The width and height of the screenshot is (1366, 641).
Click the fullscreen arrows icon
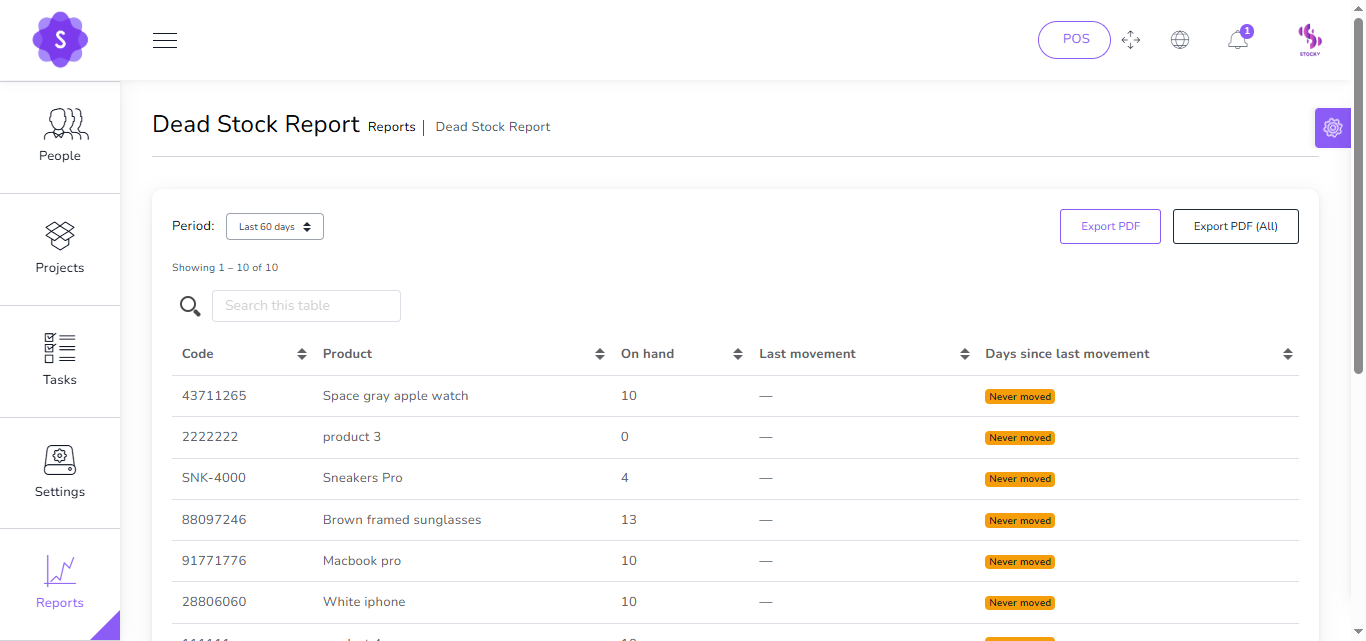tap(1131, 40)
